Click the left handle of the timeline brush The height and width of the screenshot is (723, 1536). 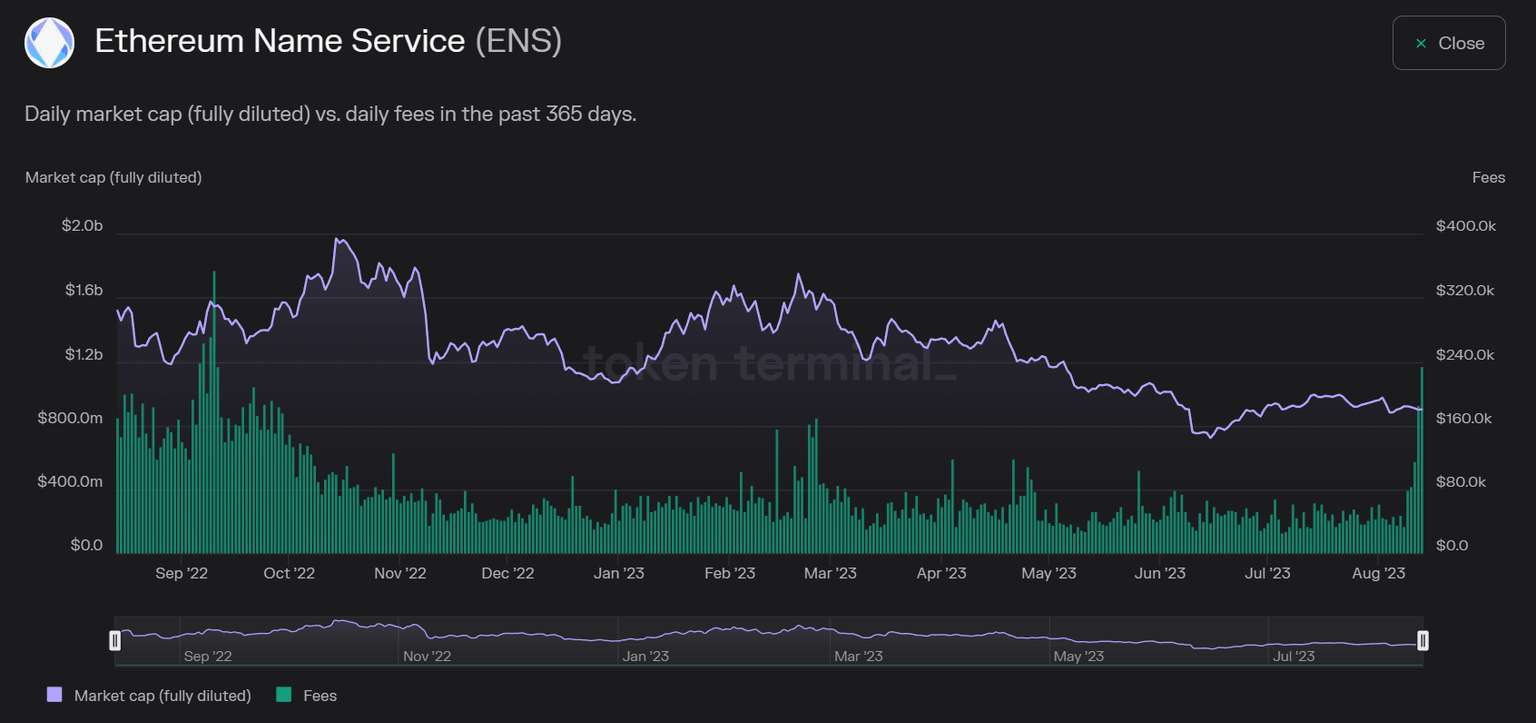tap(115, 640)
